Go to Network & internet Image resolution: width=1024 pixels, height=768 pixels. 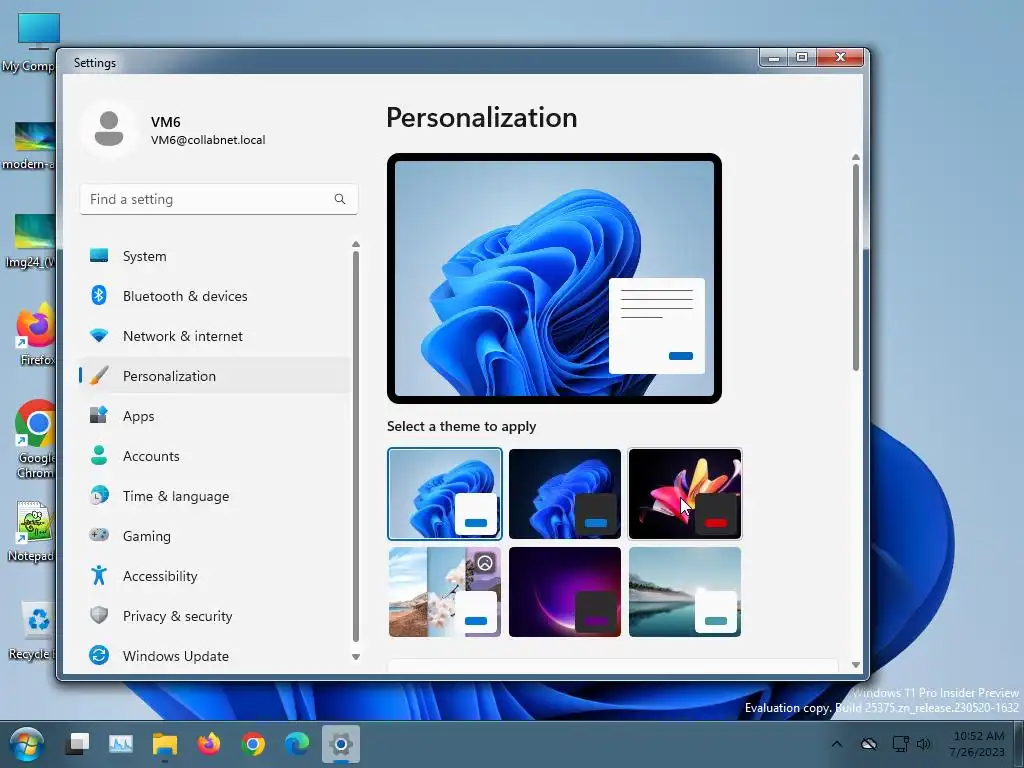click(214, 336)
